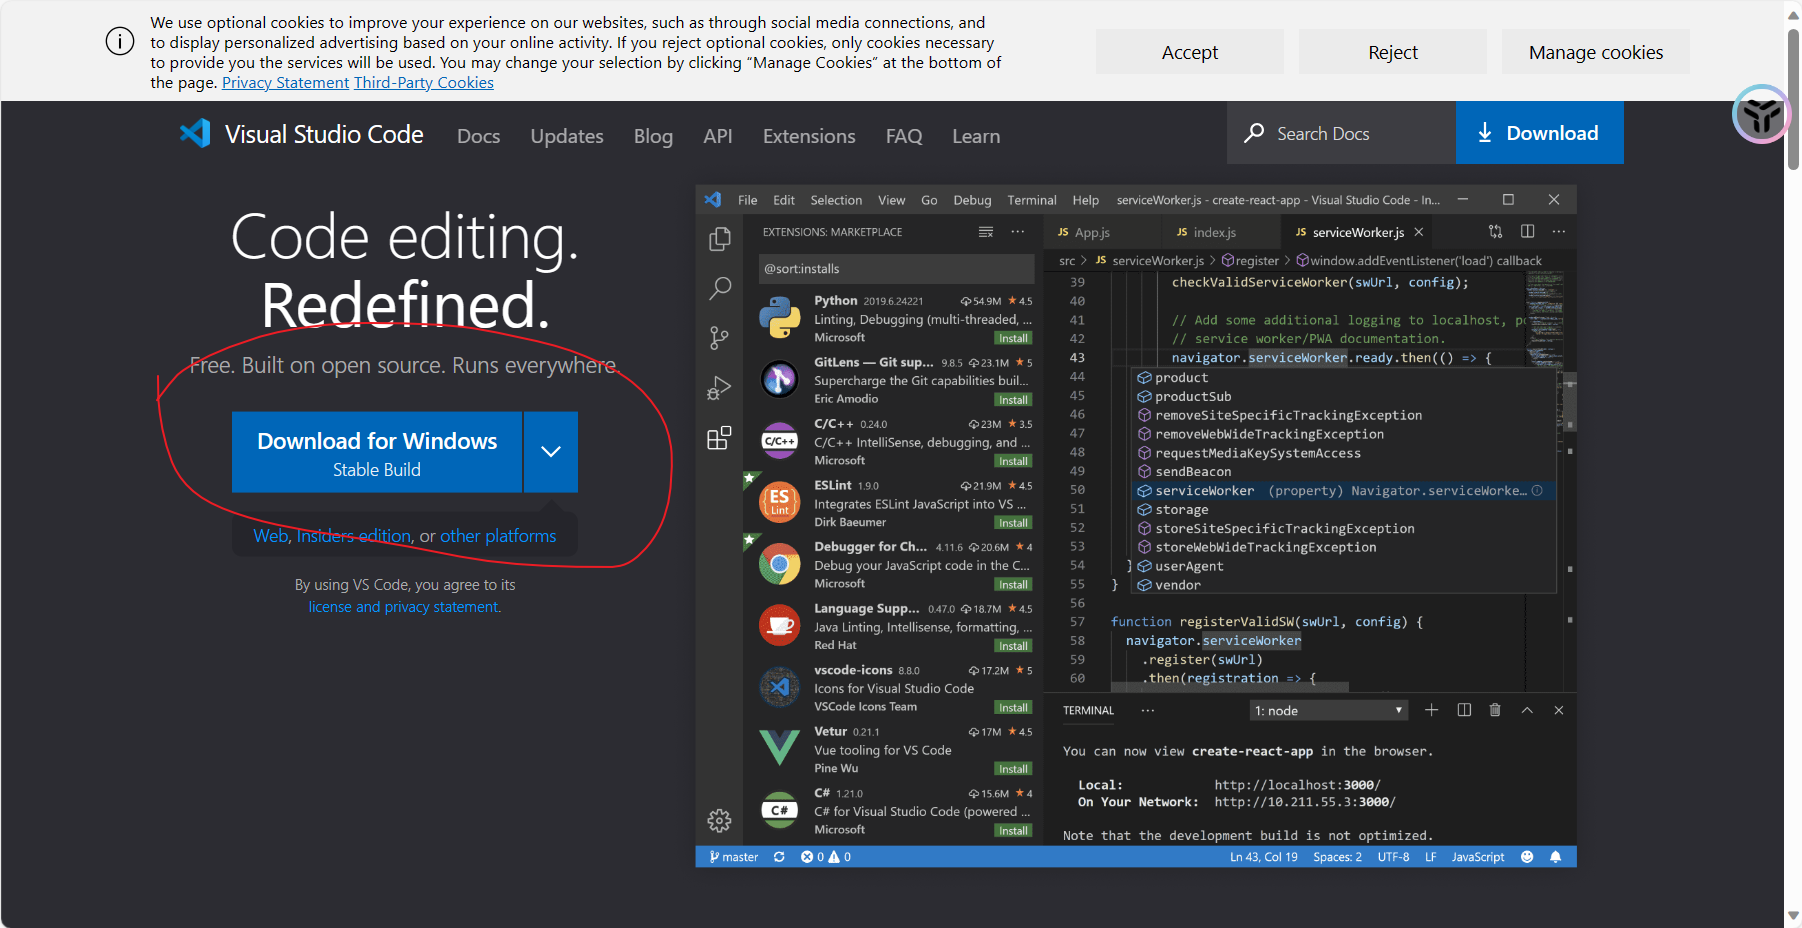Screen dimensions: 1802x928
Task: Open the Run and Debug activity icon
Action: click(x=719, y=388)
